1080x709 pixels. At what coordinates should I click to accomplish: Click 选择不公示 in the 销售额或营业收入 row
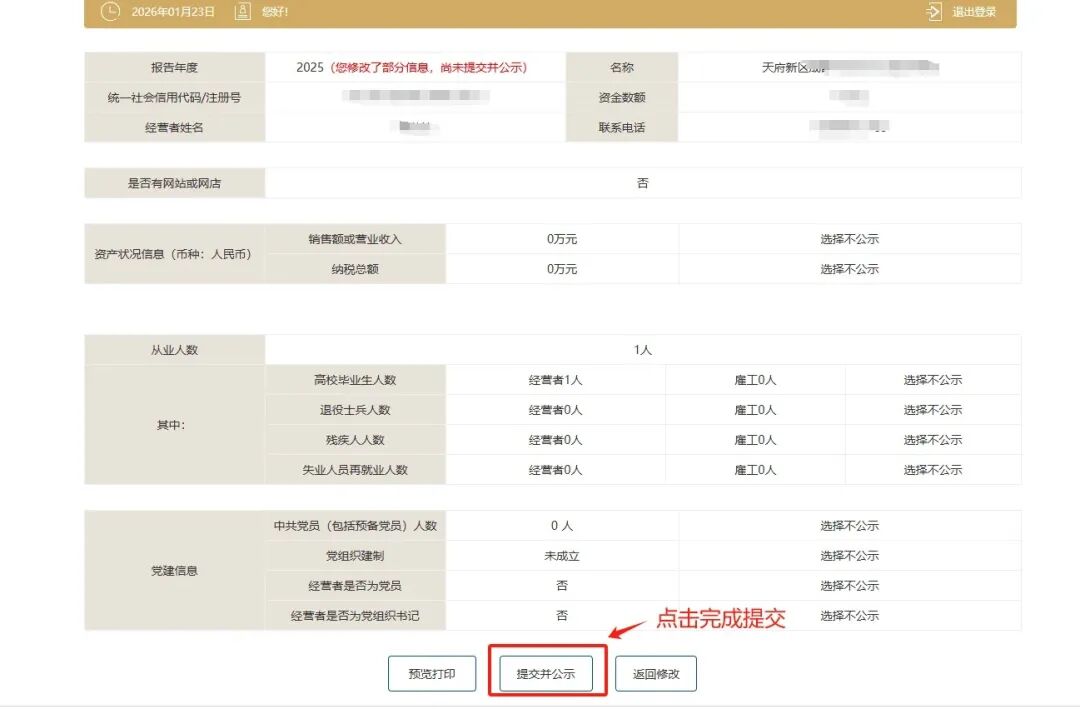point(849,239)
